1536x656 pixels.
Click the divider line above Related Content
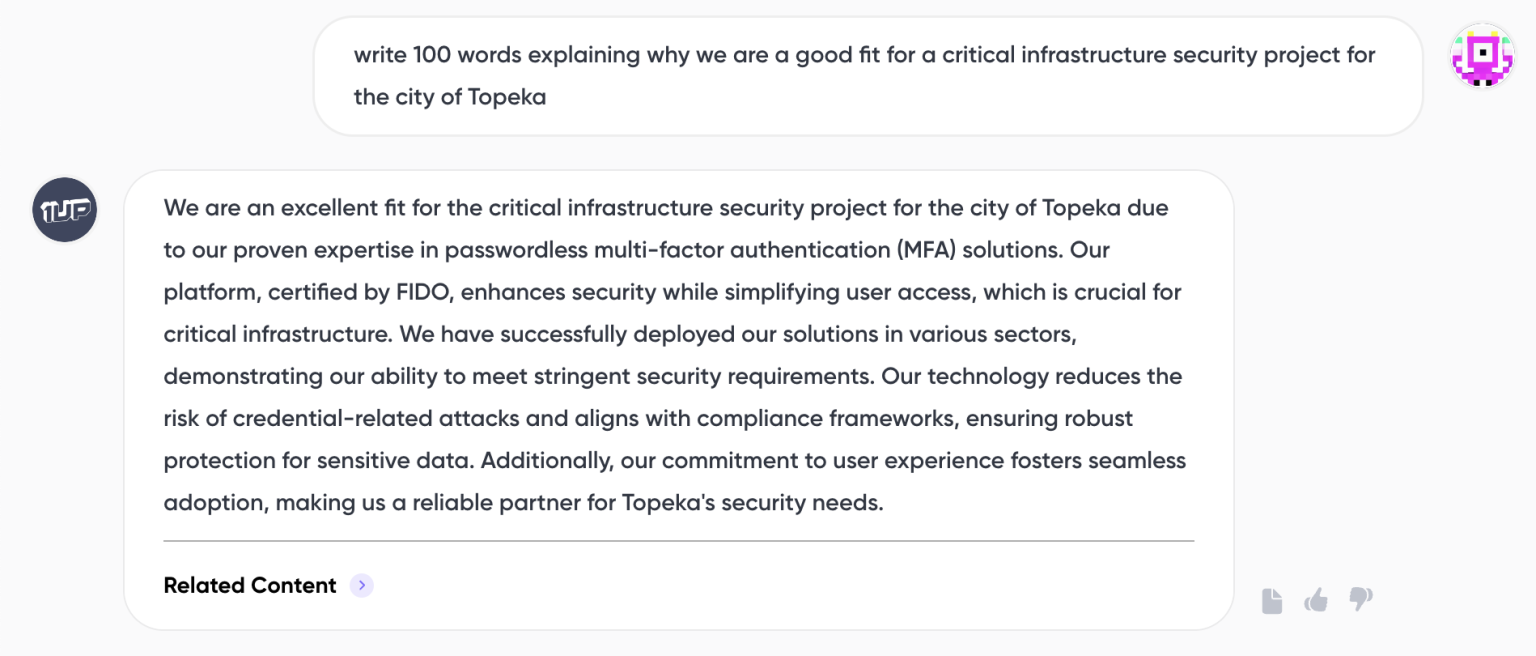click(678, 541)
